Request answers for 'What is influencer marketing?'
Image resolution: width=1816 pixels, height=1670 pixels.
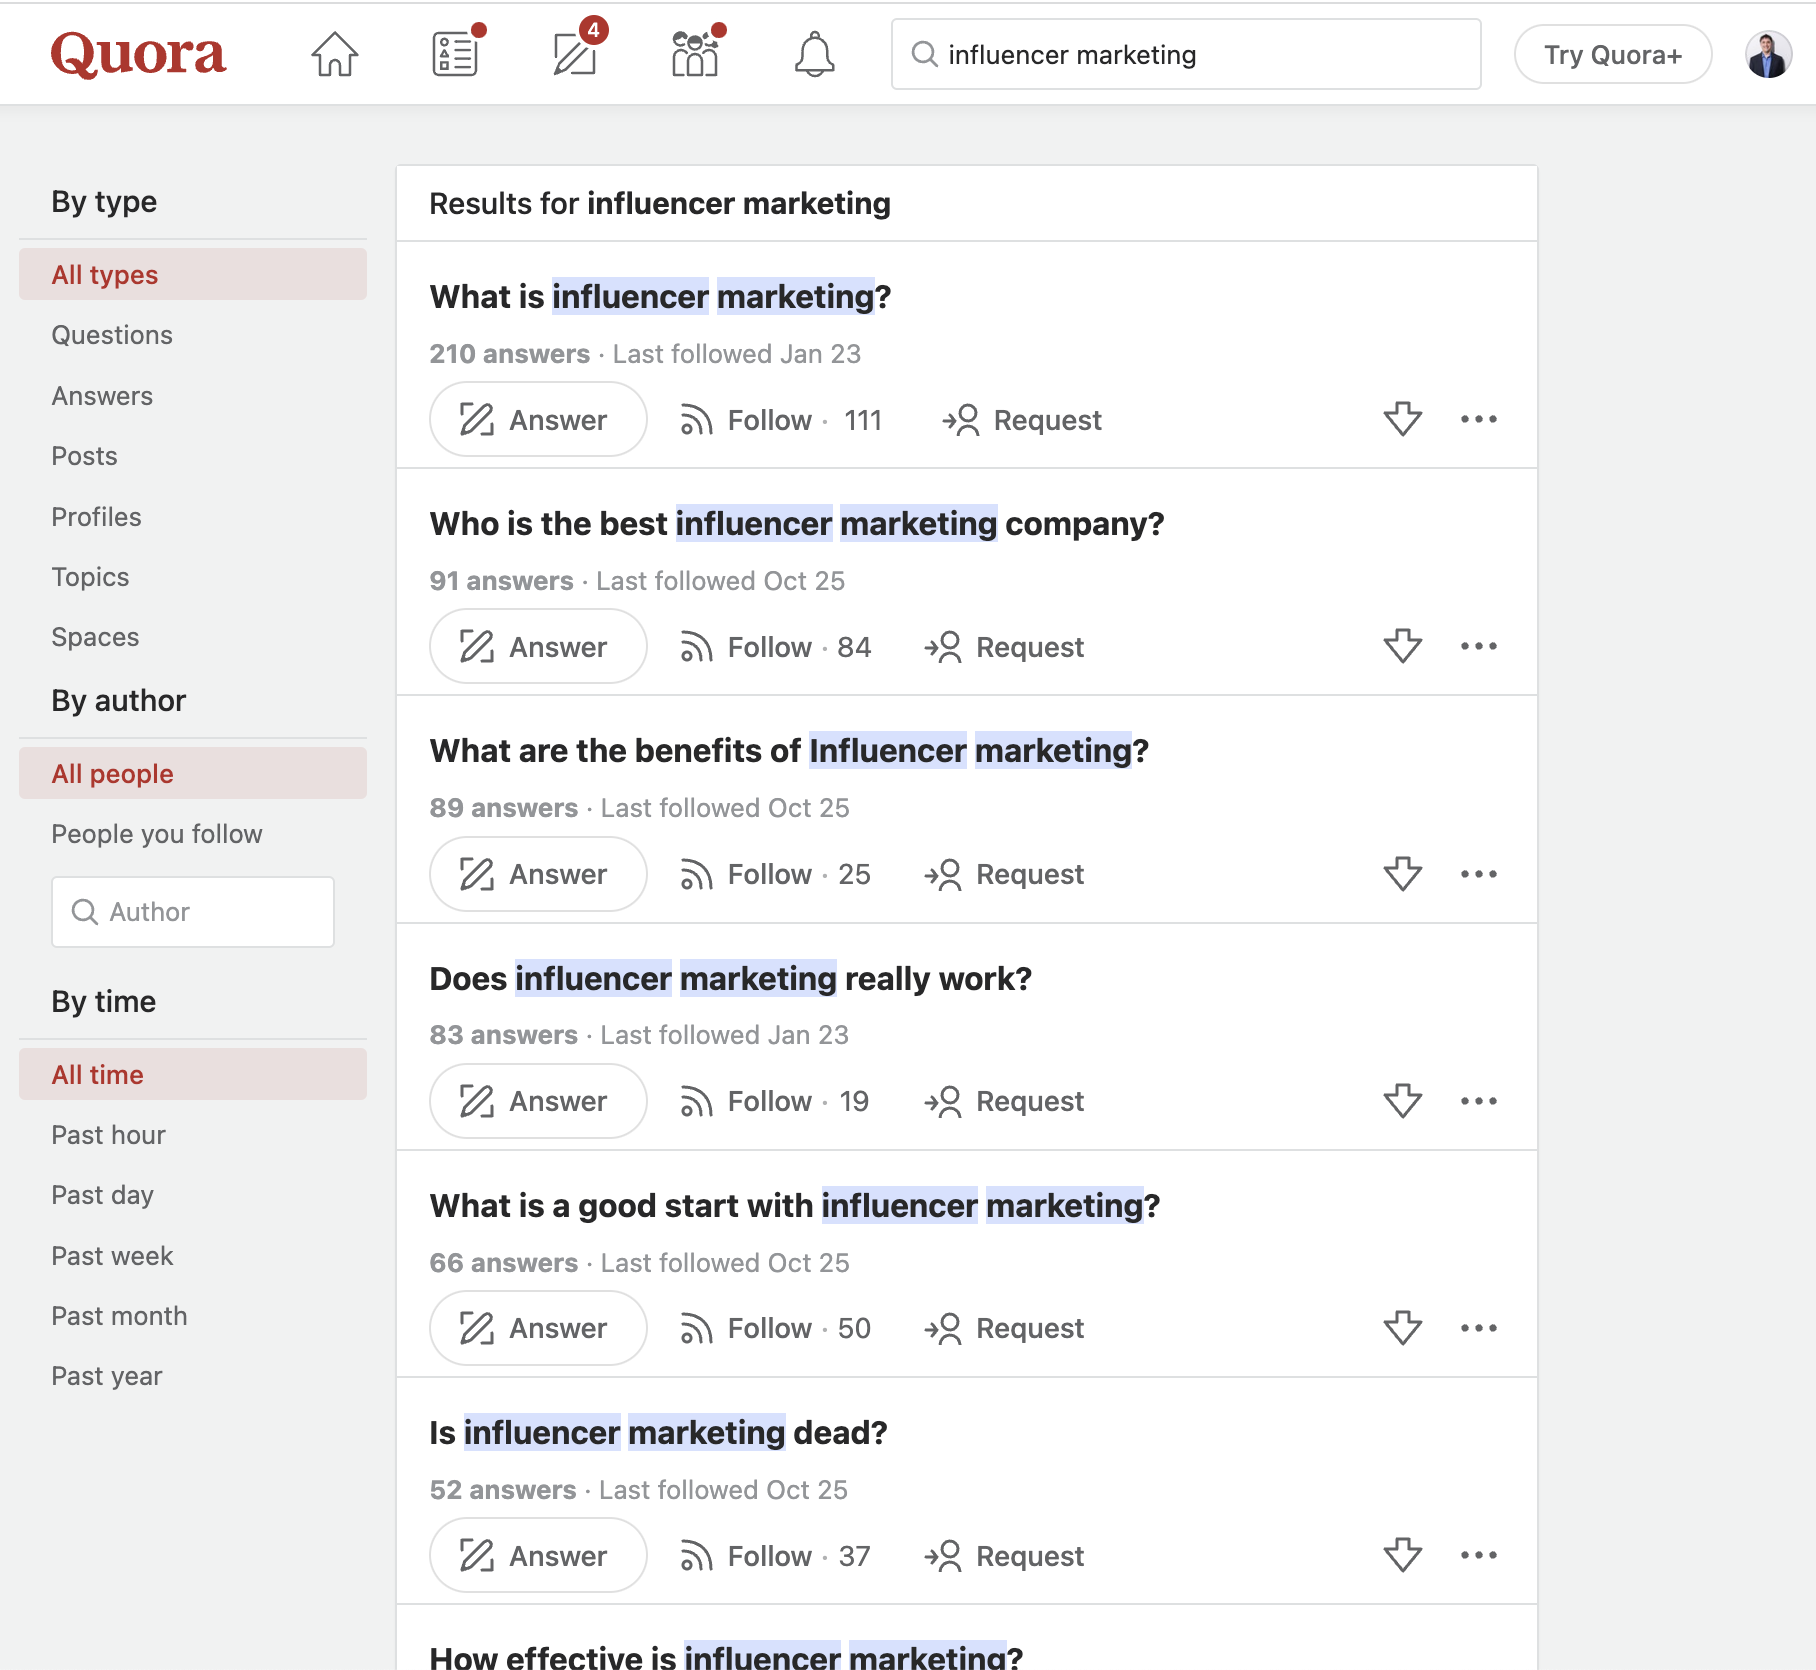click(1021, 420)
